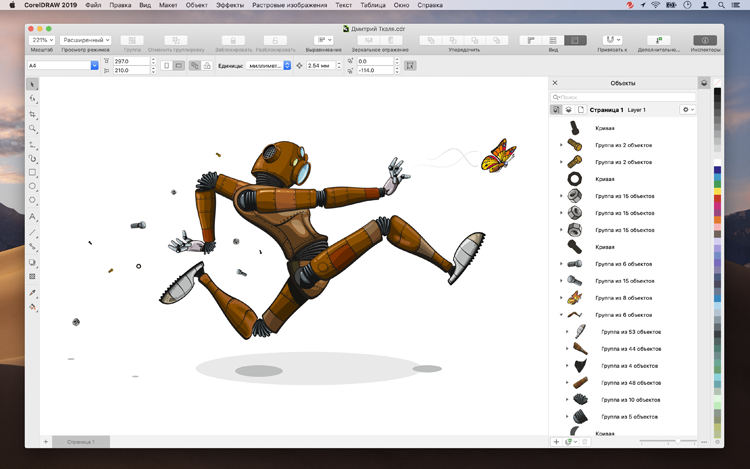Open the units (миллиметры) dropdown
Image resolution: width=750 pixels, height=469 pixels.
click(268, 65)
